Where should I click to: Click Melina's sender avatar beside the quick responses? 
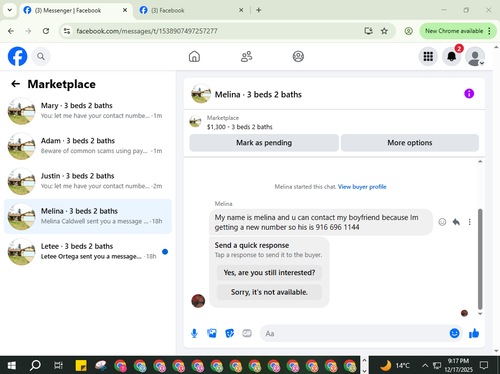click(x=198, y=301)
